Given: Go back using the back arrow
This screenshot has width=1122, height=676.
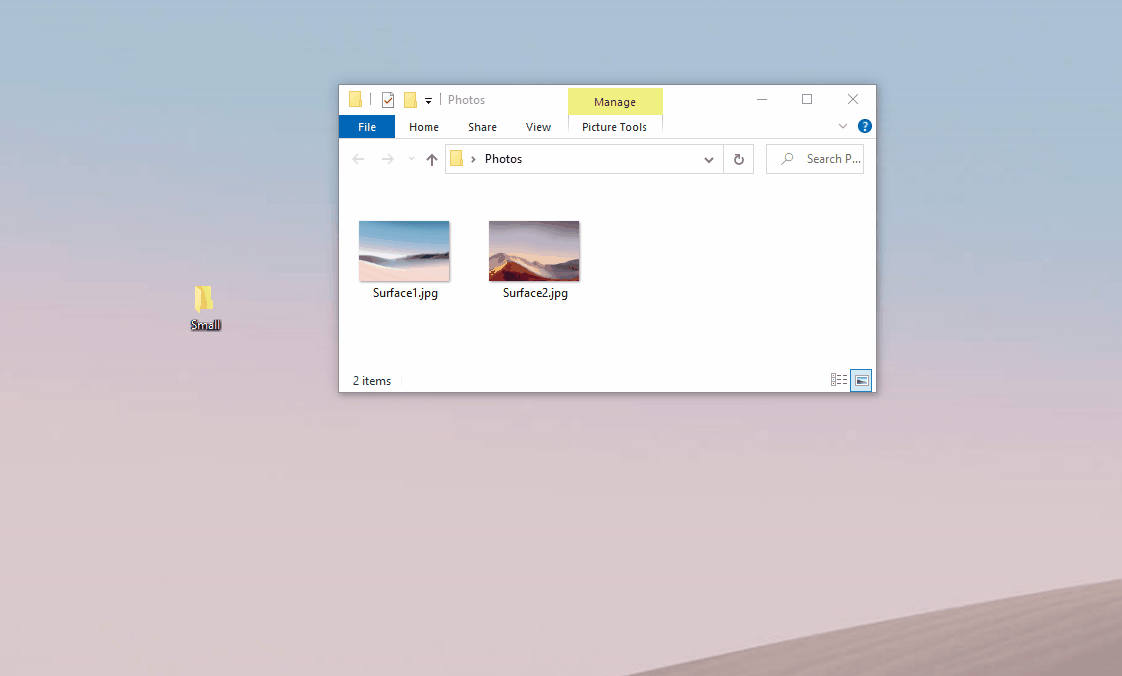Looking at the screenshot, I should pos(358,158).
